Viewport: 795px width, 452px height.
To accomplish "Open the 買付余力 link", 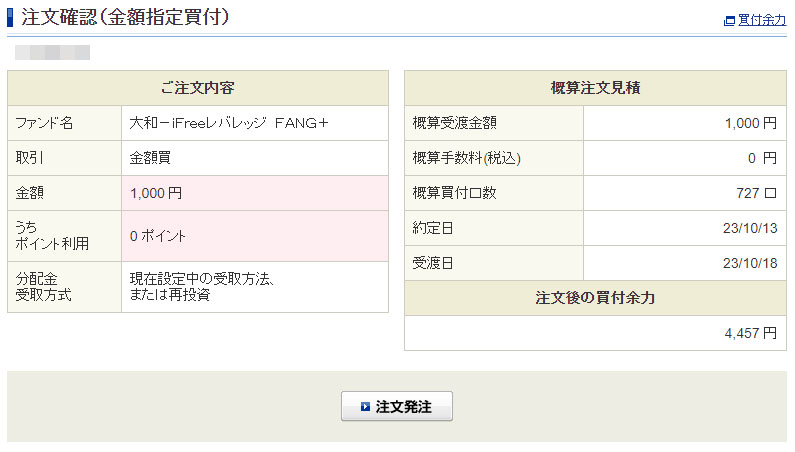I will click(762, 20).
